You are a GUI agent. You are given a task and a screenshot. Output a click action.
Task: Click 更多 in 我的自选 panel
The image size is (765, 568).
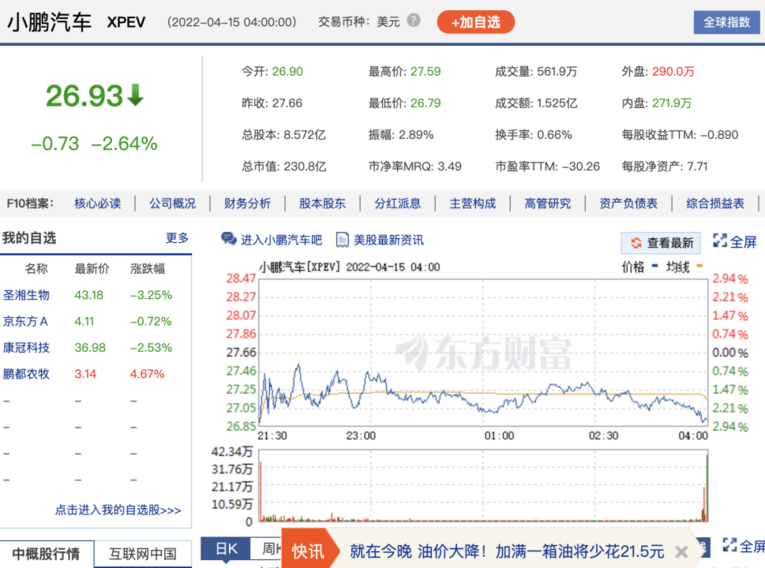(x=177, y=238)
